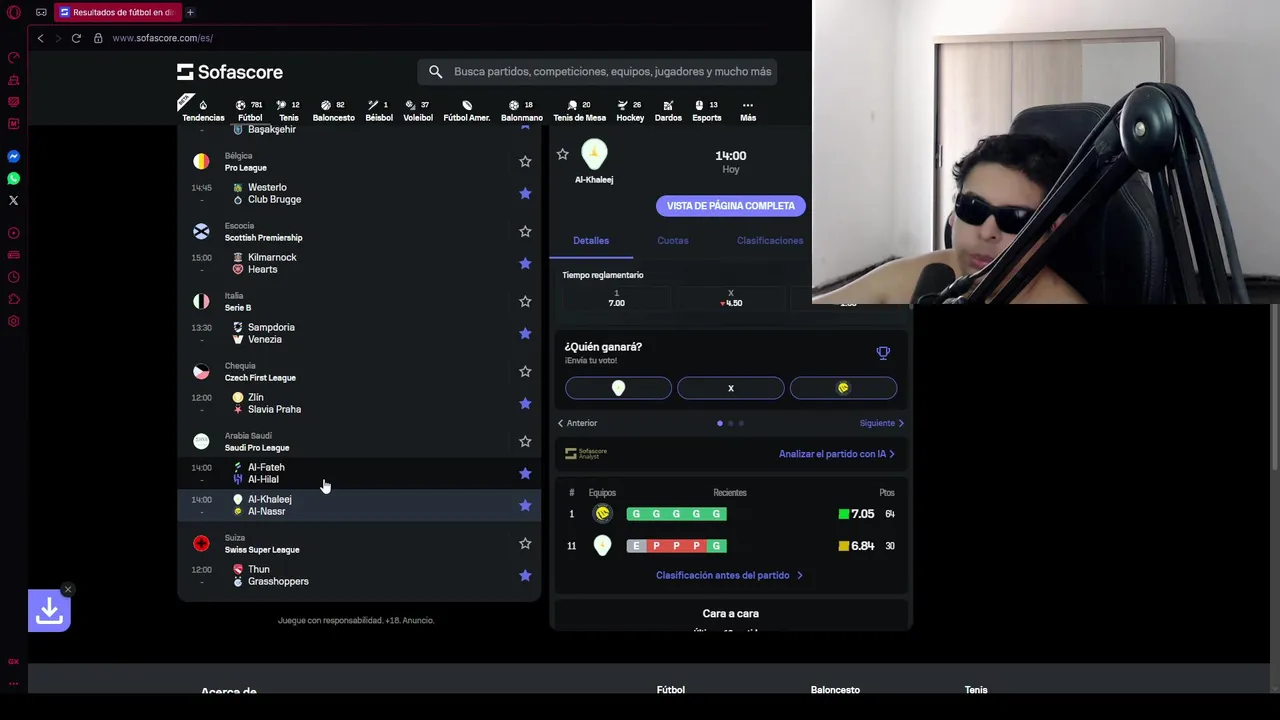Viewport: 1280px width, 720px height.
Task: Open Opera sidebar settings gear
Action: point(13,321)
